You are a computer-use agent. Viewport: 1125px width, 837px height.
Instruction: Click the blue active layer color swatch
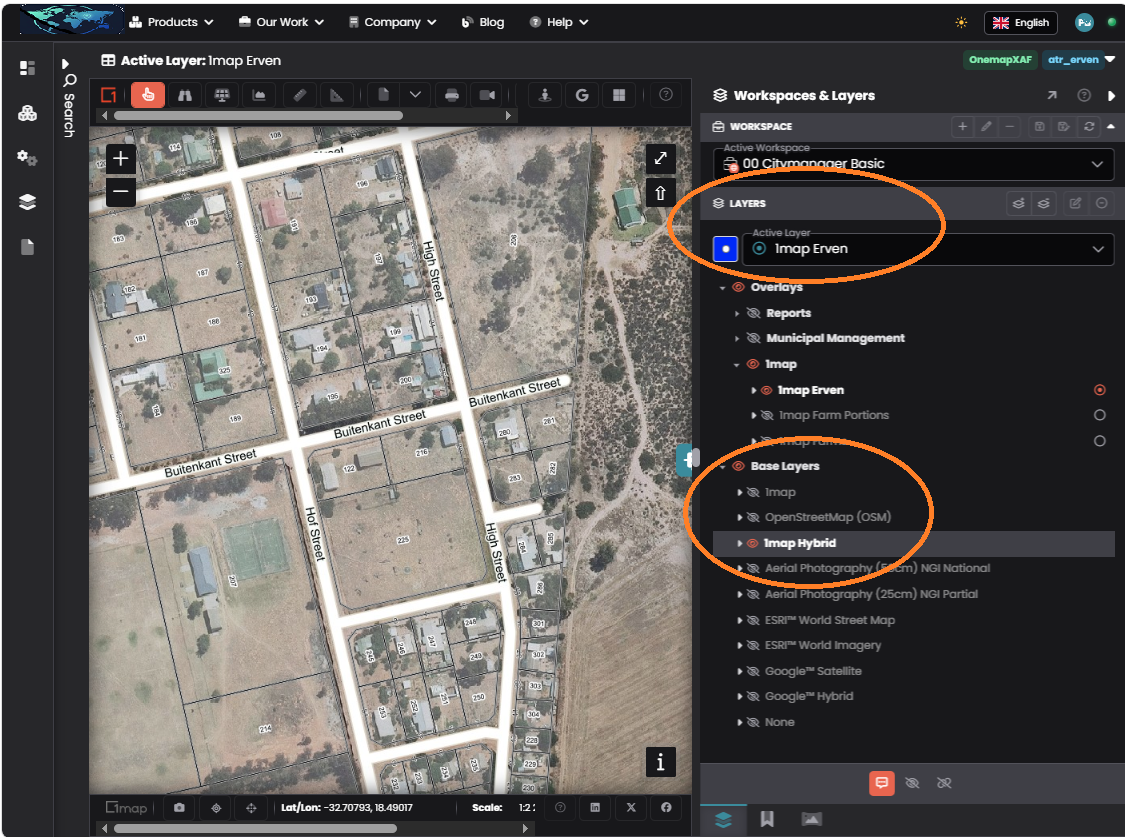point(725,250)
